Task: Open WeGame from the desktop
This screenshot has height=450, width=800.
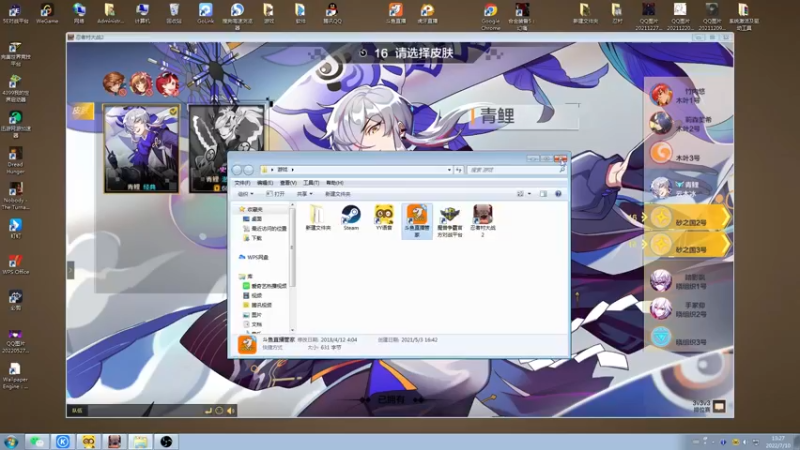Action: [47, 14]
